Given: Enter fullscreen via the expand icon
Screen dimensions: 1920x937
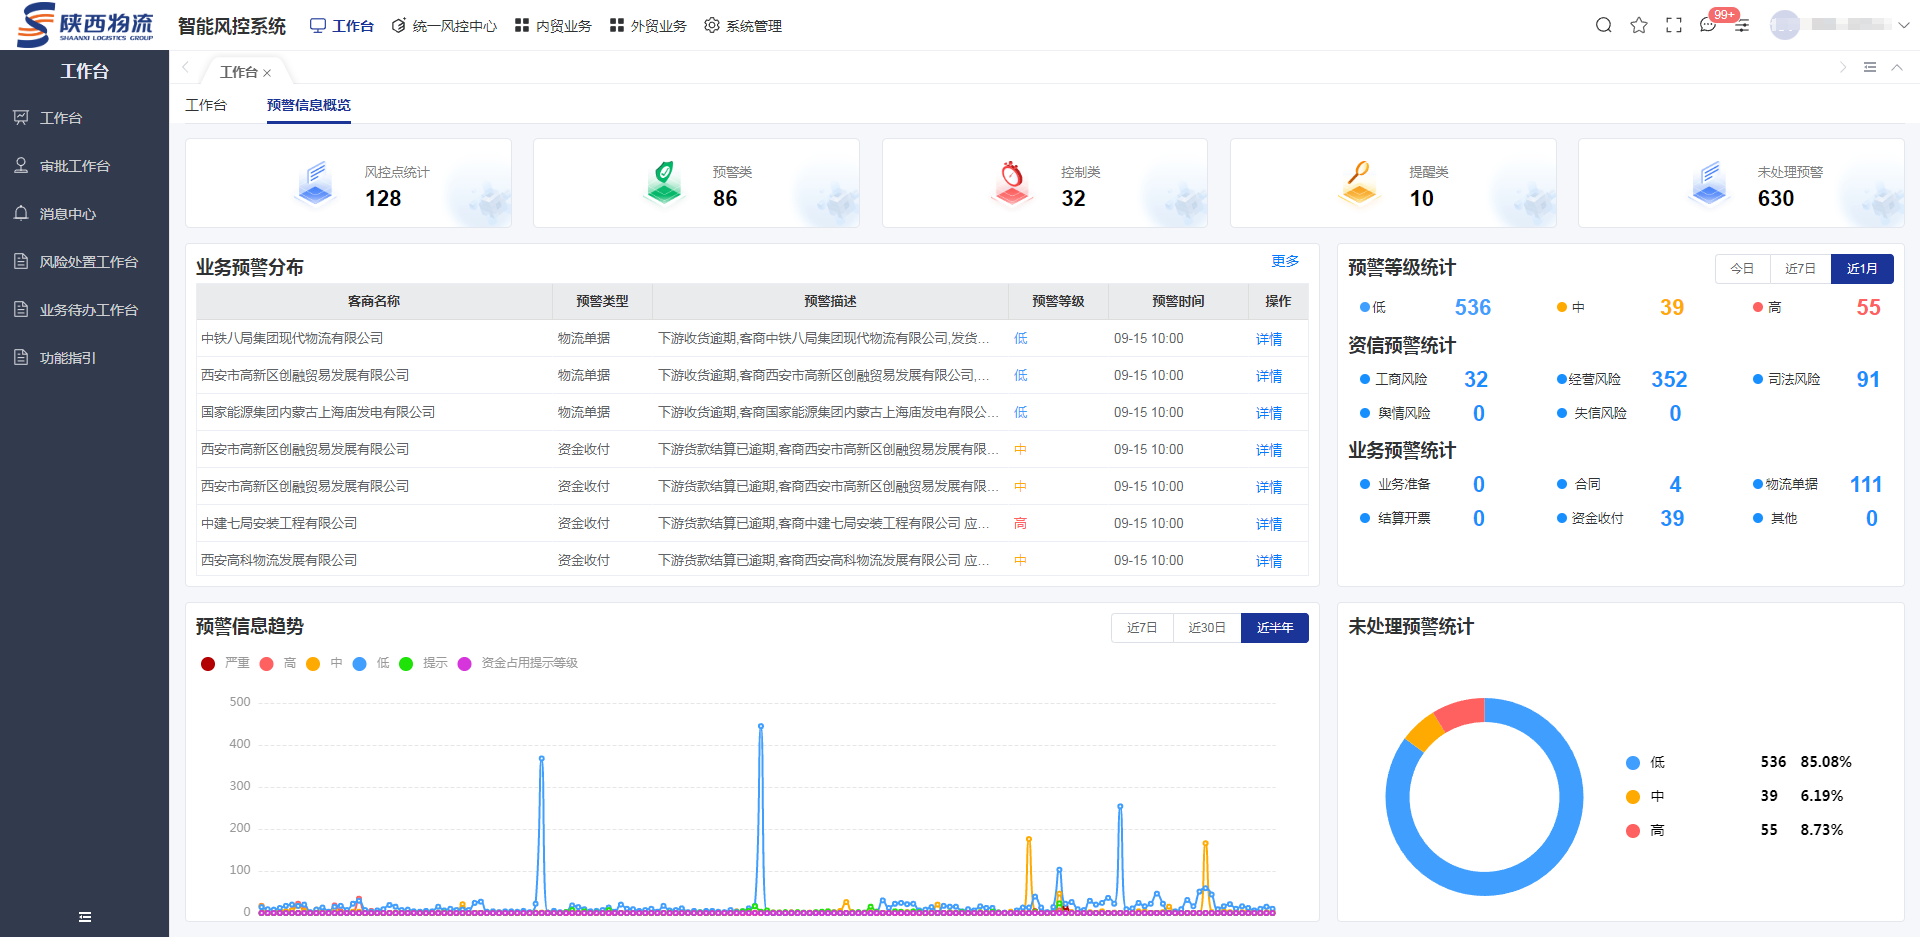Looking at the screenshot, I should point(1674,25).
